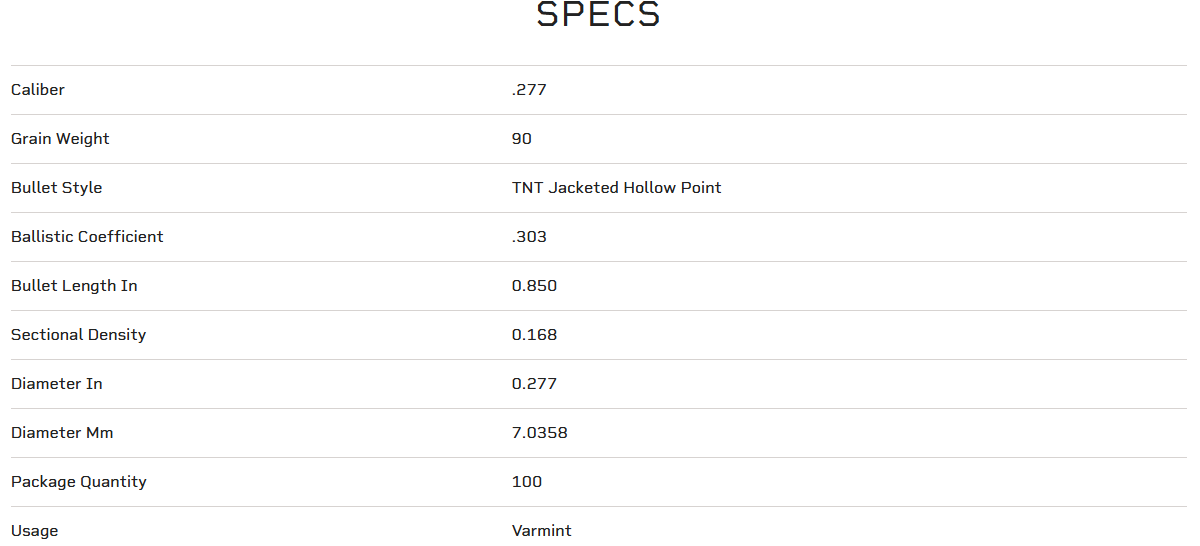Select the Diameter In label
This screenshot has width=1200, height=546.
[56, 384]
